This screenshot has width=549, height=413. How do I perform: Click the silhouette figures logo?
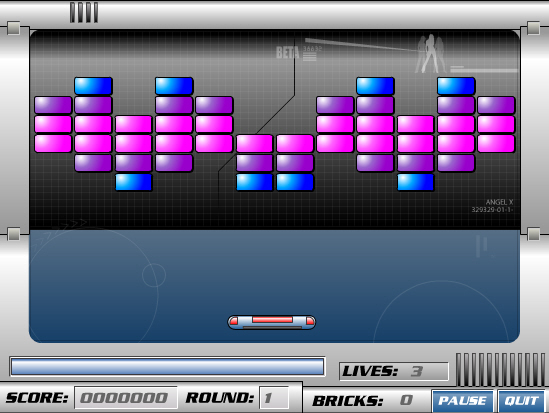[431, 53]
